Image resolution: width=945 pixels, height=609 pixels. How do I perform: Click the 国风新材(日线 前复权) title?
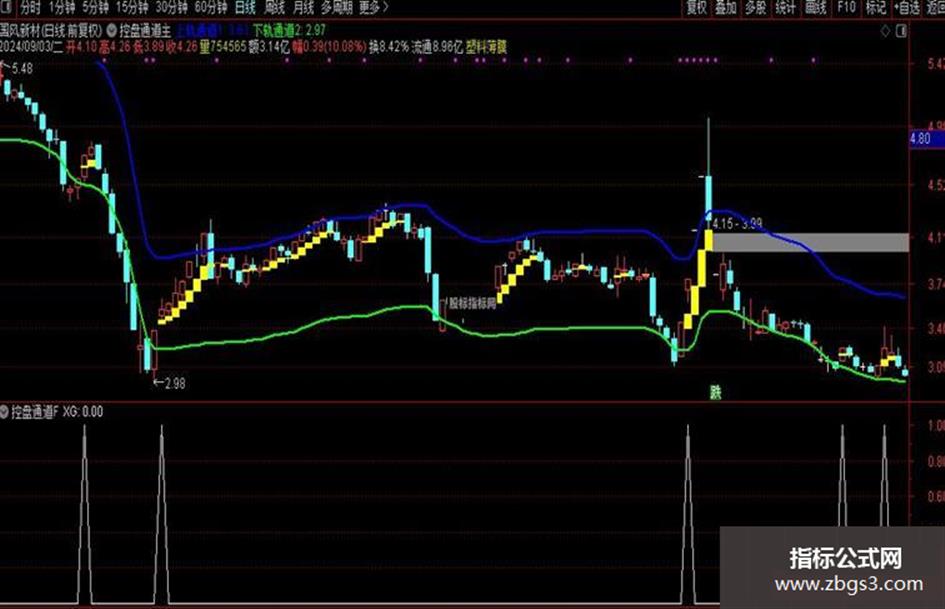(x=51, y=30)
